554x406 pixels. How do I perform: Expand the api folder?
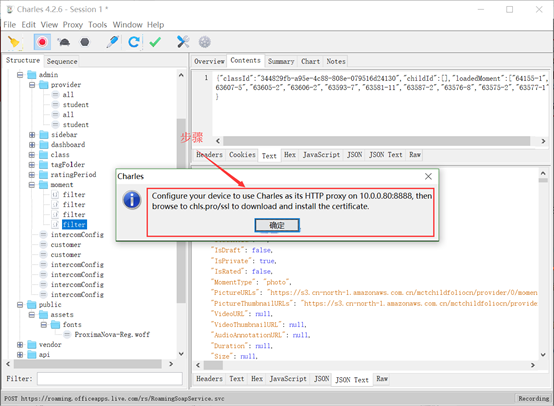(20, 354)
